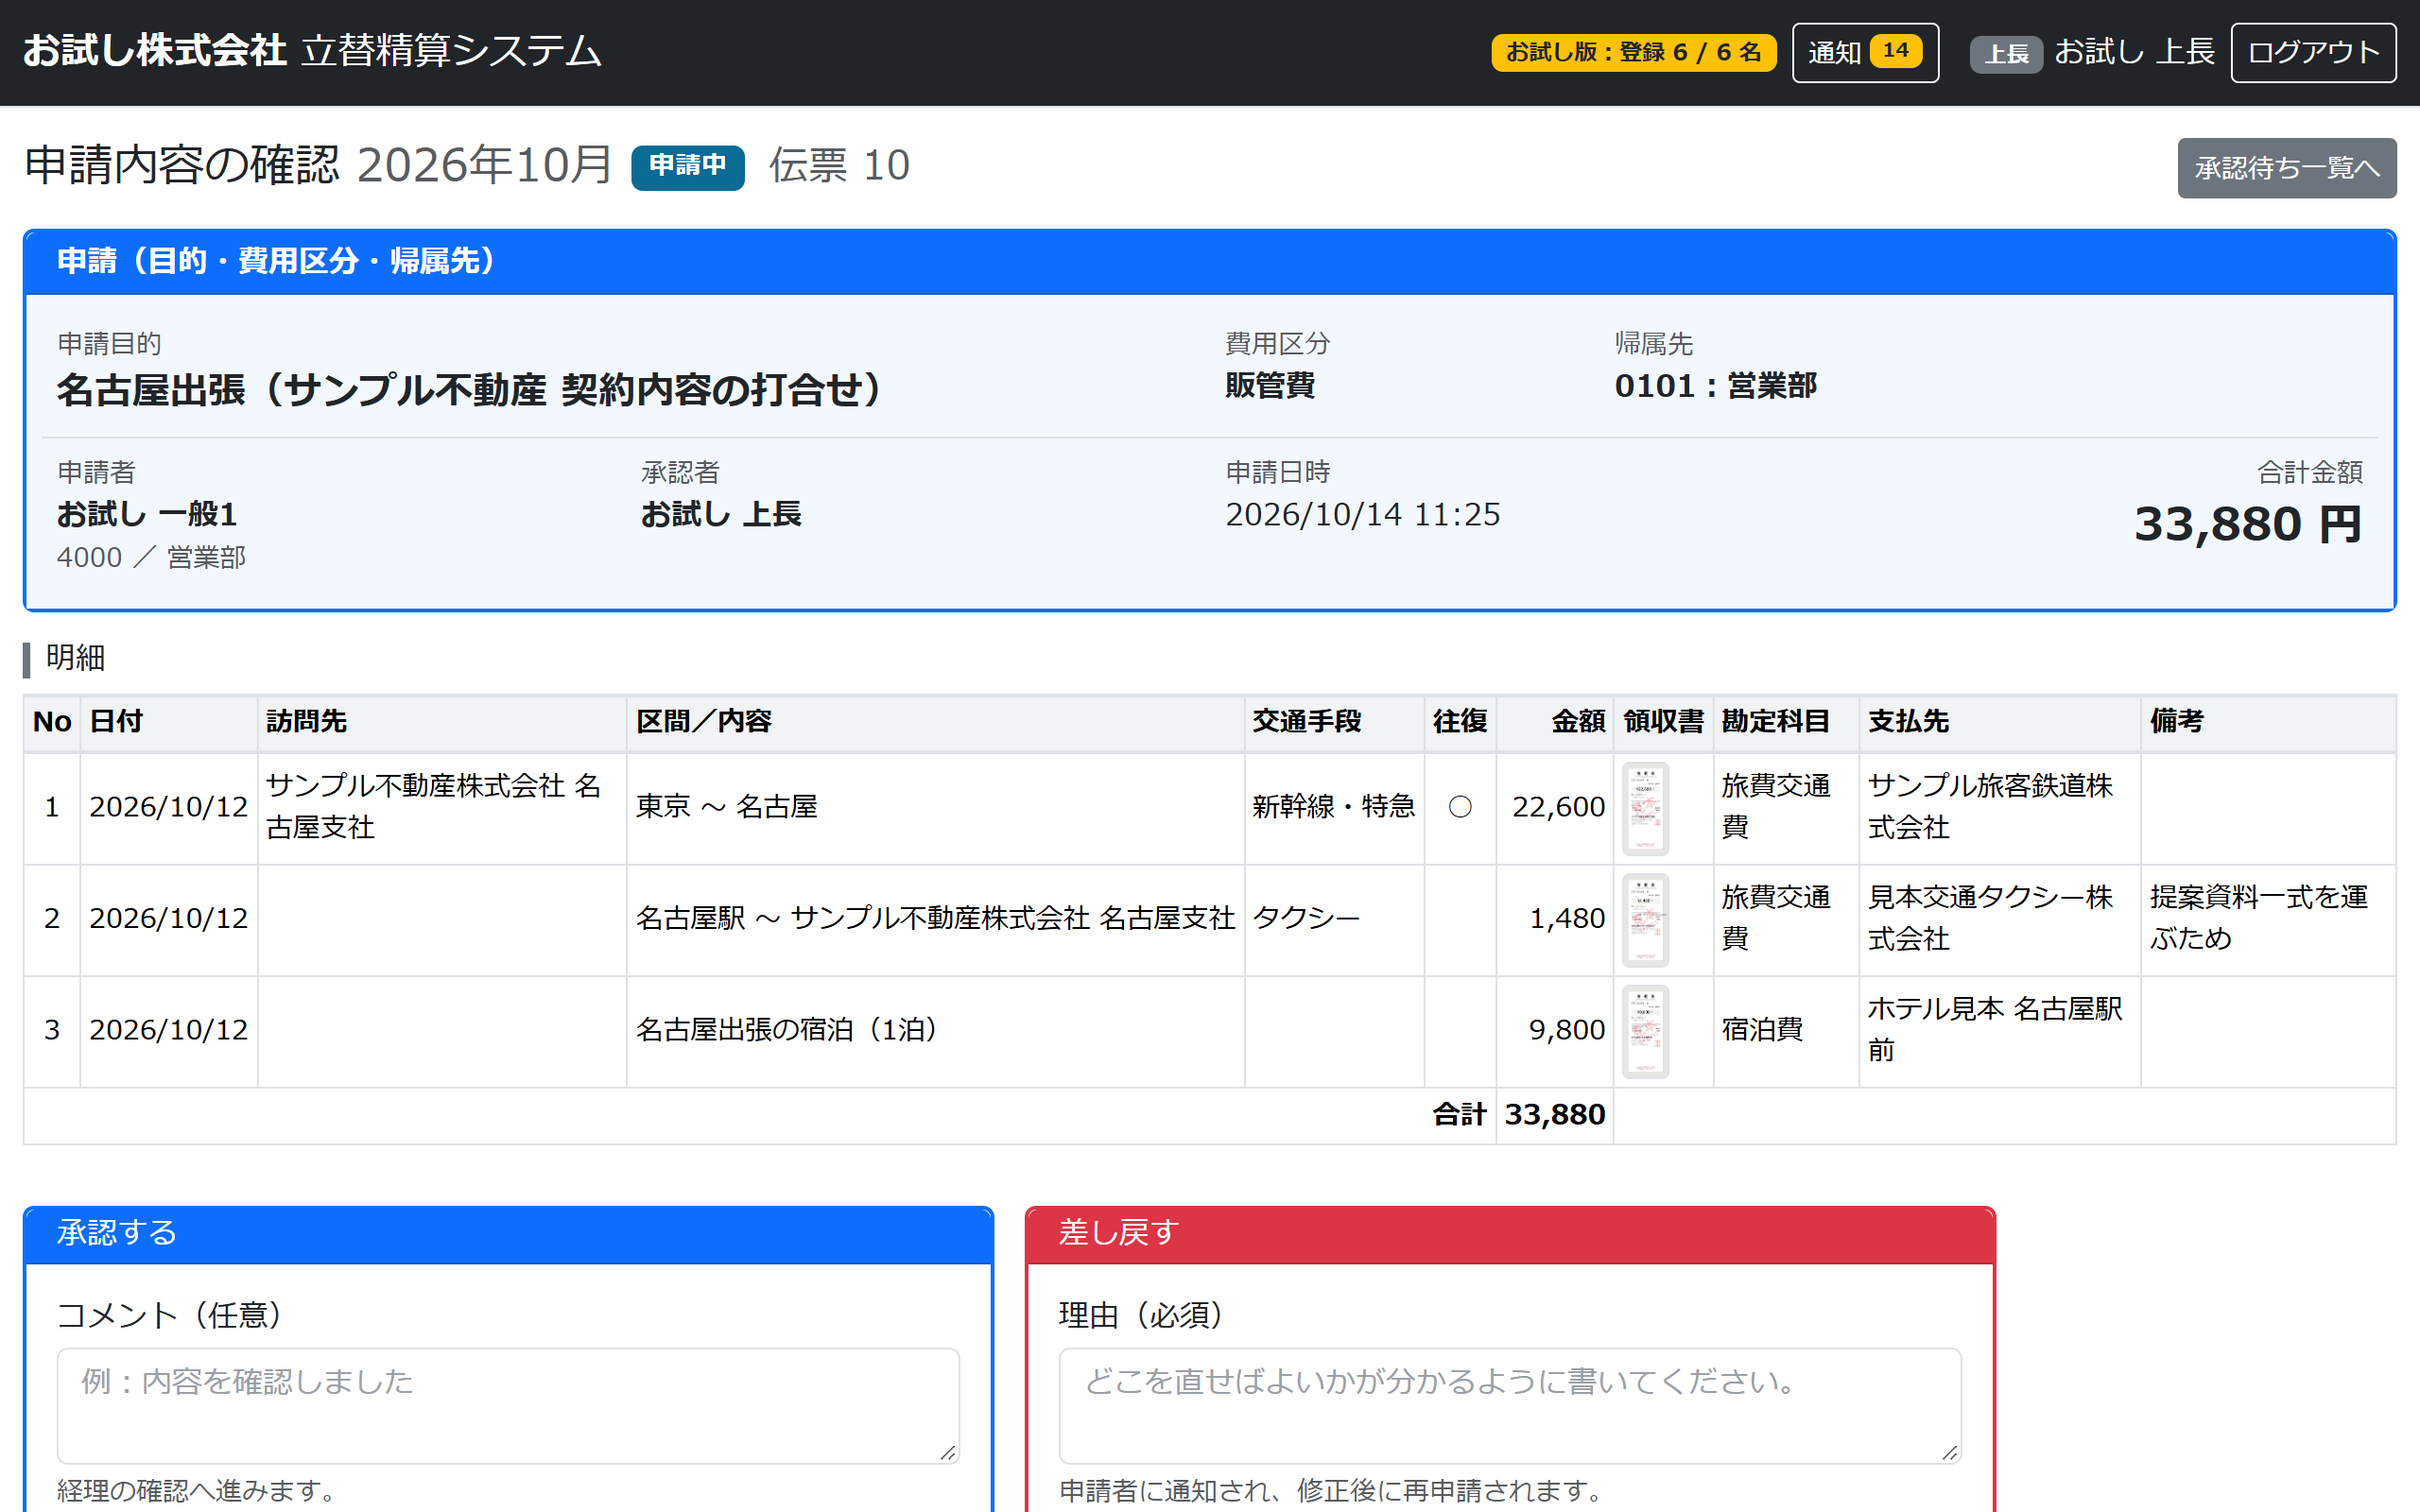
Task: Click the 上長 role badge
Action: pyautogui.click(x=2005, y=53)
